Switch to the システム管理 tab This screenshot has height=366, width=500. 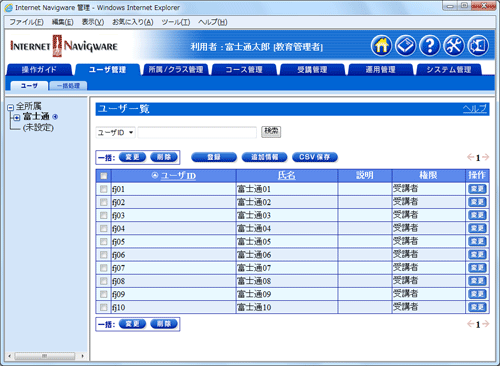449,69
